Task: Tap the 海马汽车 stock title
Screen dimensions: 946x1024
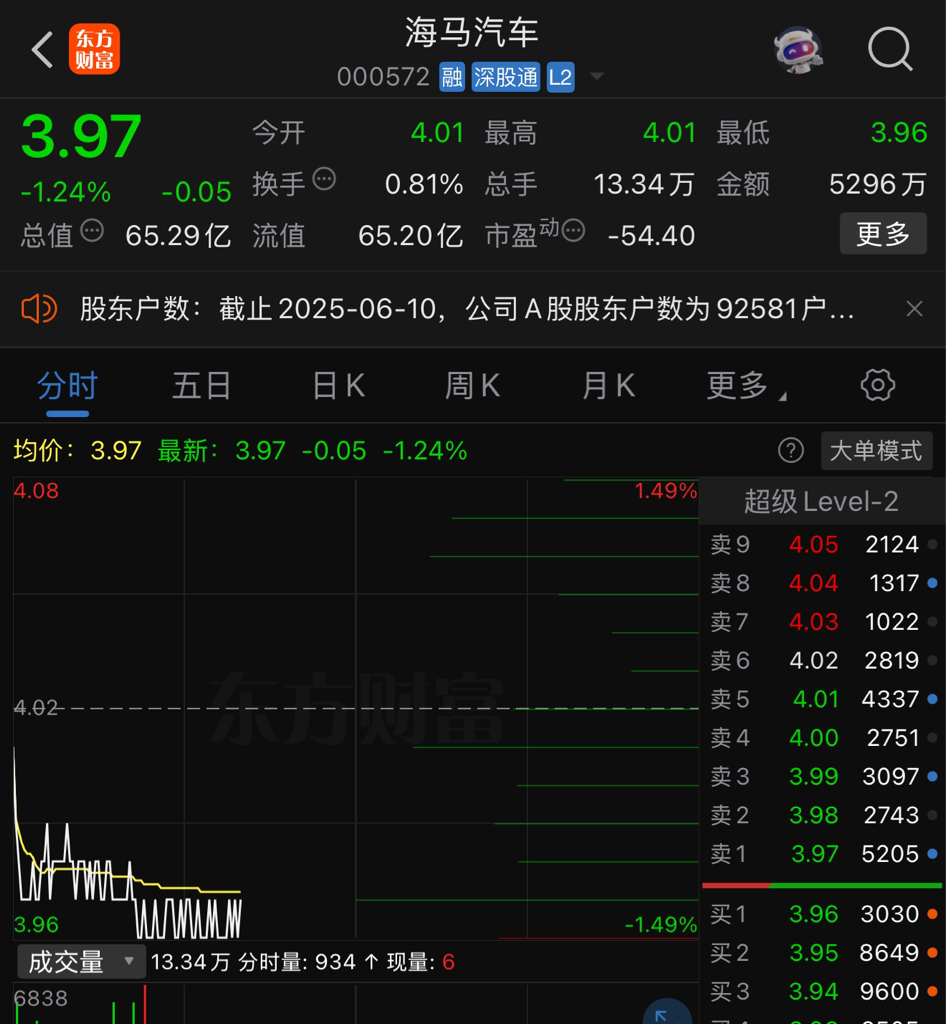Action: (x=471, y=32)
